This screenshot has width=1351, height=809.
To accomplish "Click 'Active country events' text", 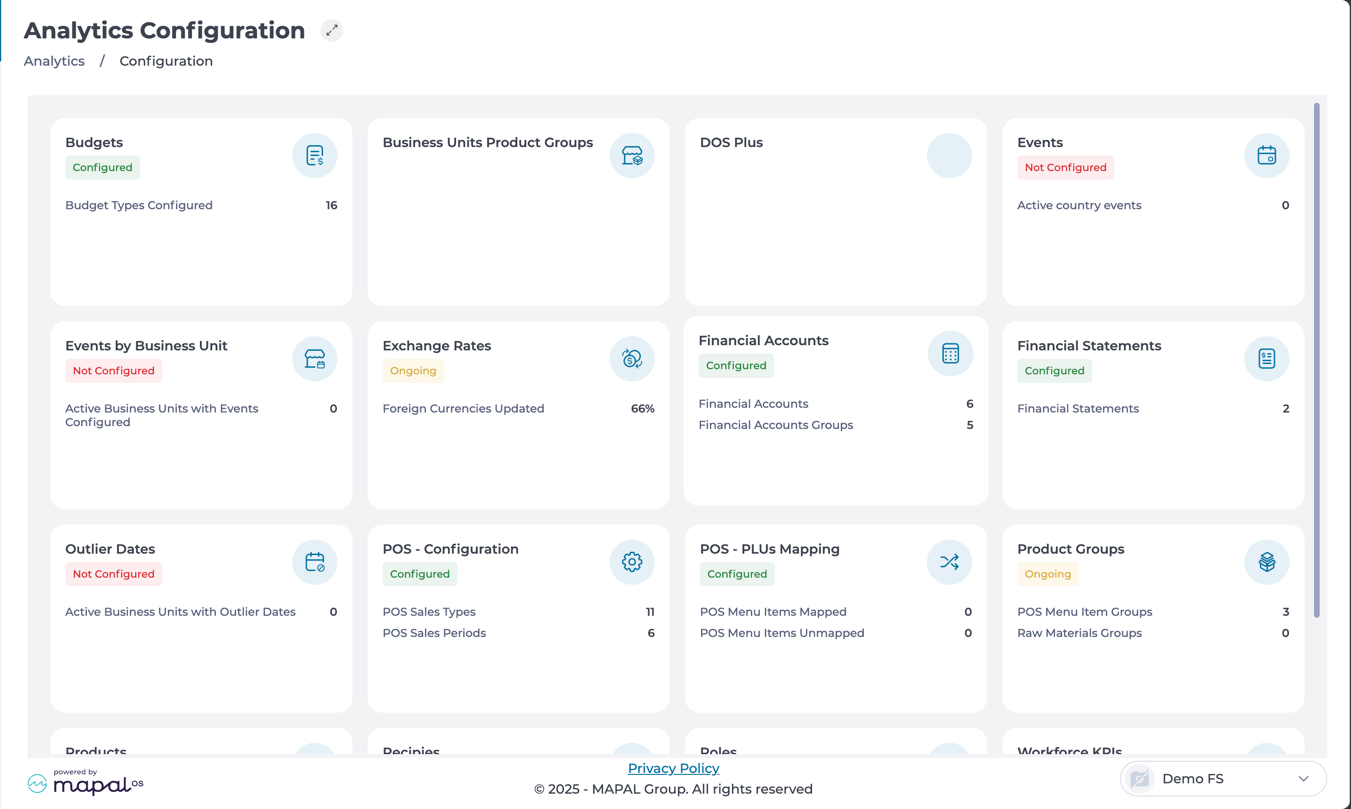I will coord(1079,205).
